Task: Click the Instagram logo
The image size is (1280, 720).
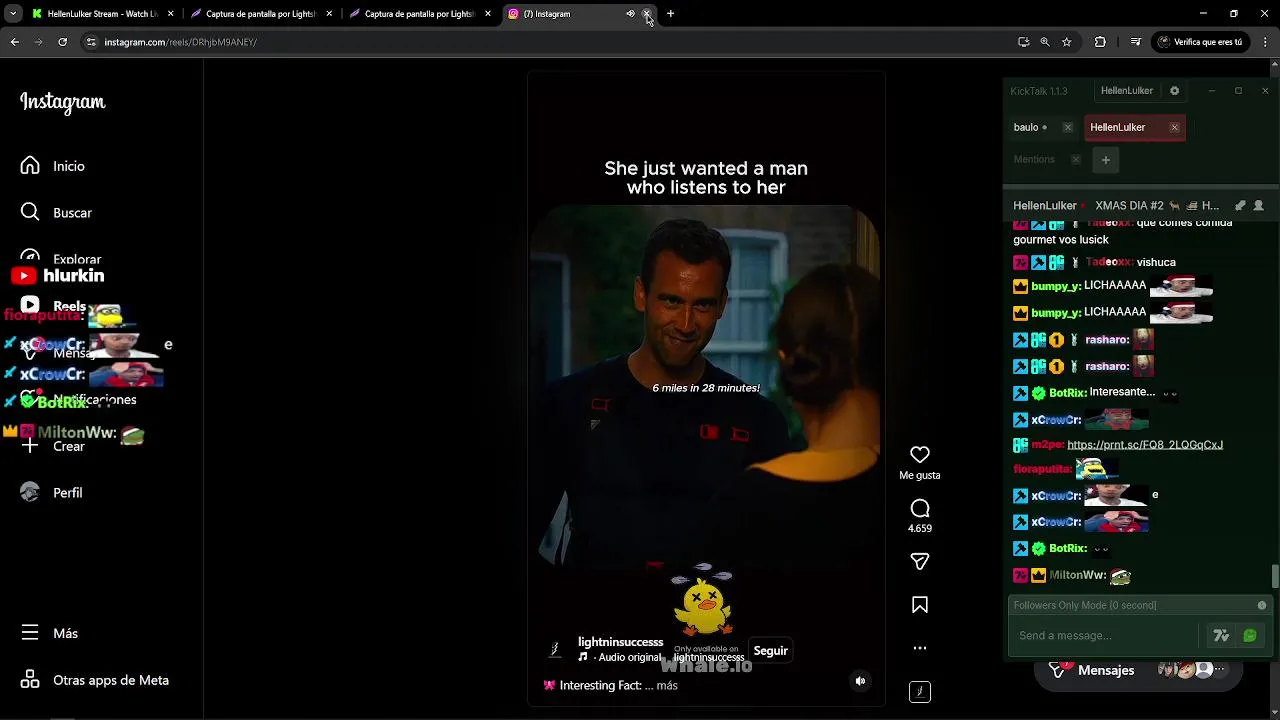Action: [62, 102]
